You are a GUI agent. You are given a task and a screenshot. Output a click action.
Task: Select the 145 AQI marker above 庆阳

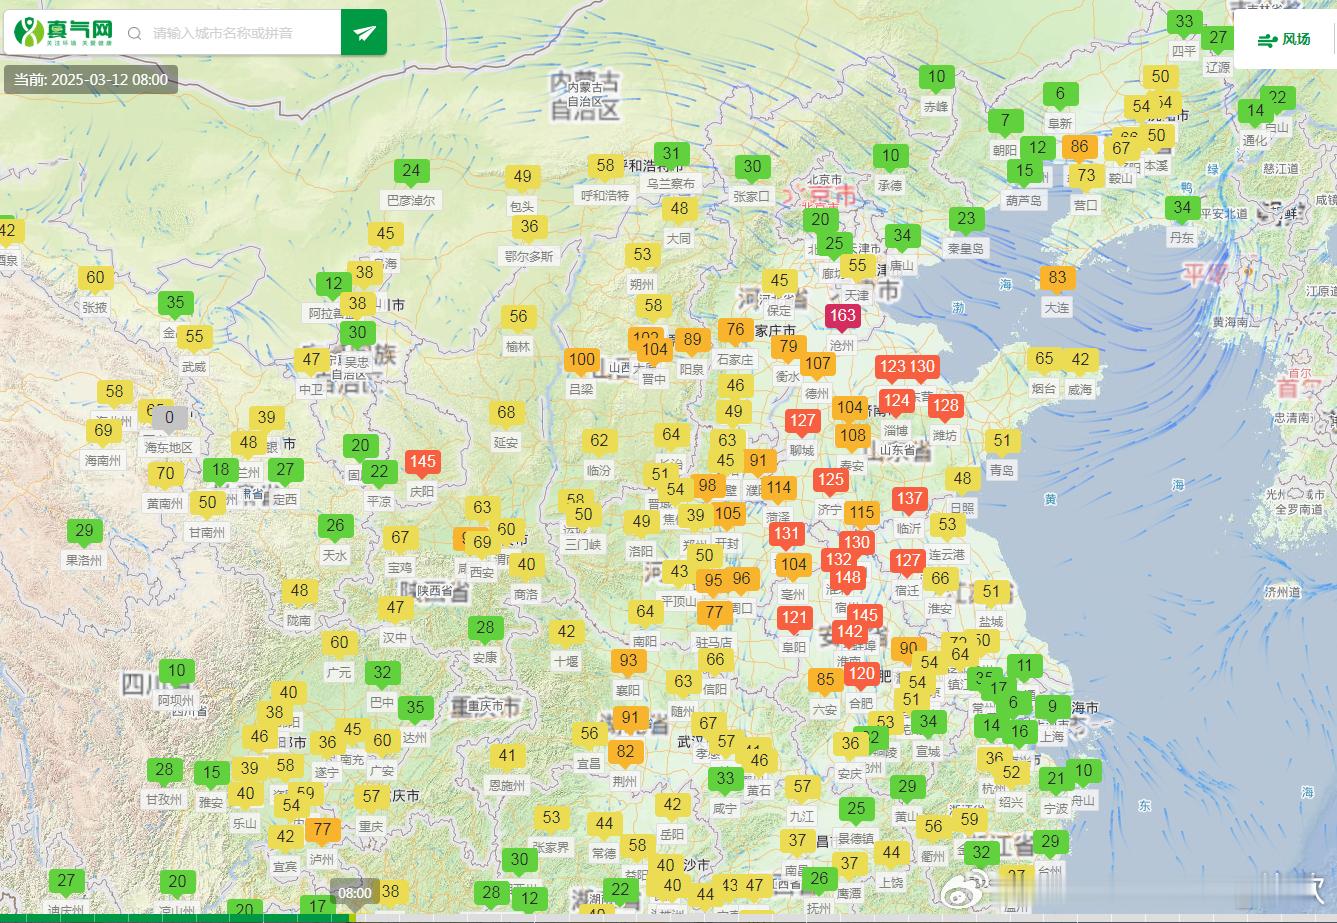coord(423,463)
